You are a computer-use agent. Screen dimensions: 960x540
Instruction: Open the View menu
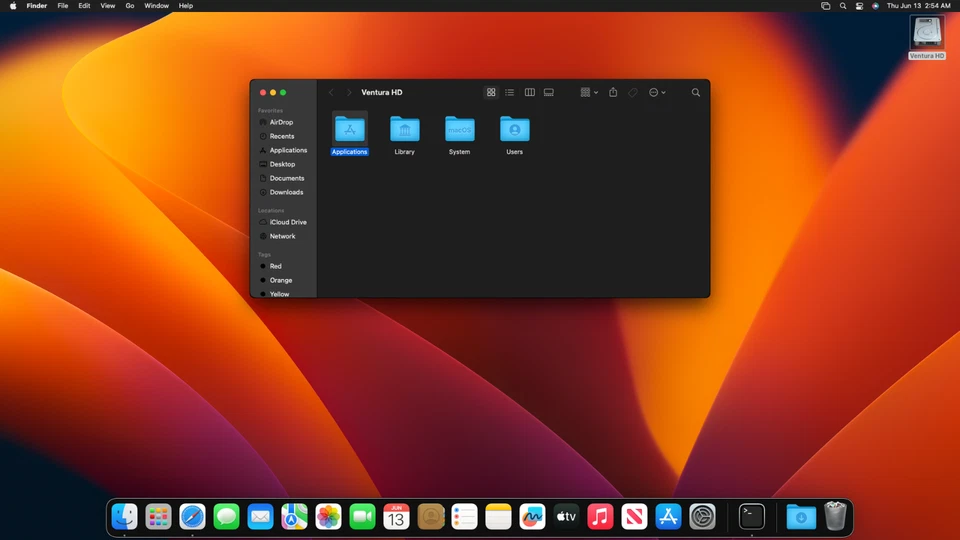[108, 6]
